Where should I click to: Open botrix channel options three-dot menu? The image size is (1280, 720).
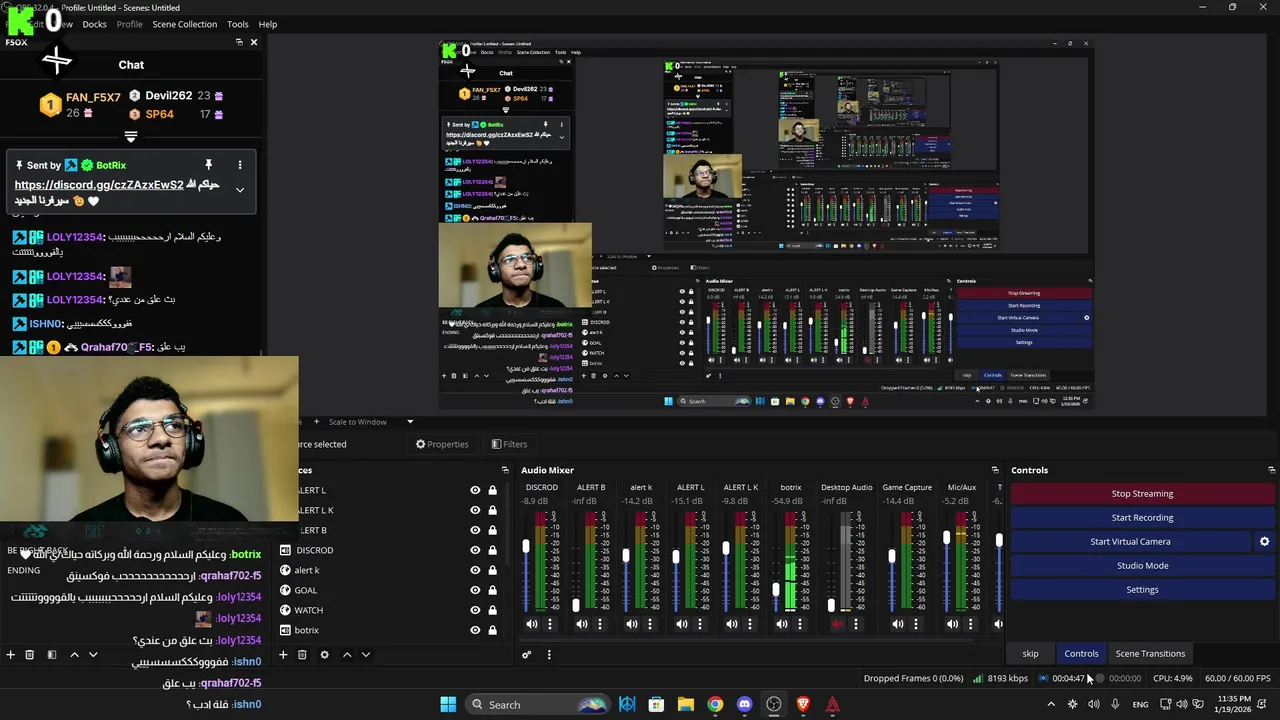(800, 624)
